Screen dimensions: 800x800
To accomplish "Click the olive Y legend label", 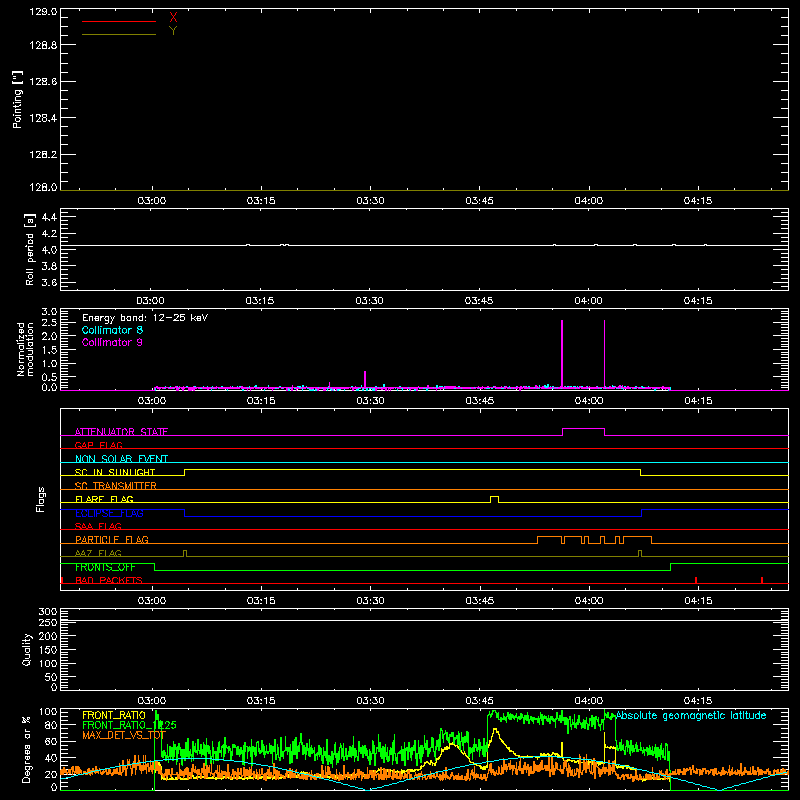I will 173,31.
